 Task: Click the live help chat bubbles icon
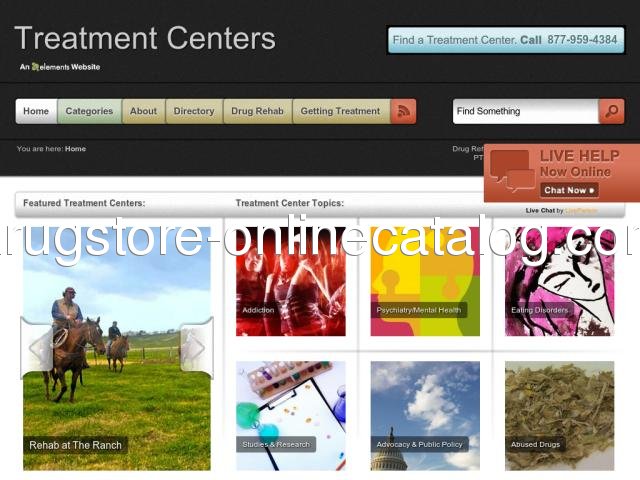tap(513, 171)
